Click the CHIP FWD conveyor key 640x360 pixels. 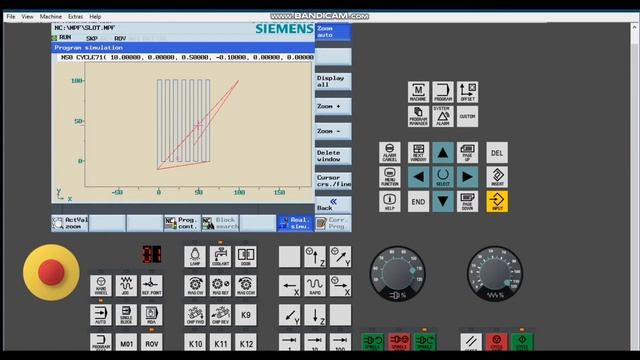(195, 315)
